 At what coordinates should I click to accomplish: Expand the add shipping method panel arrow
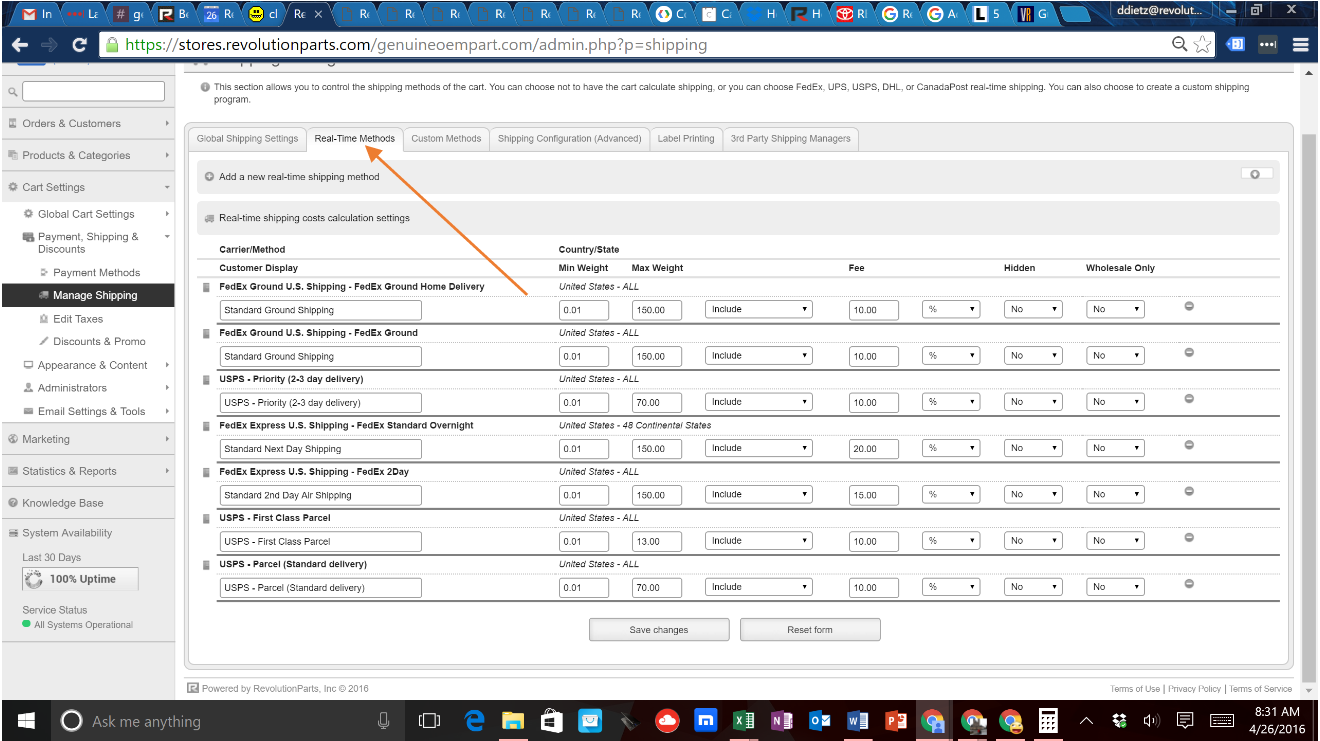(1256, 174)
